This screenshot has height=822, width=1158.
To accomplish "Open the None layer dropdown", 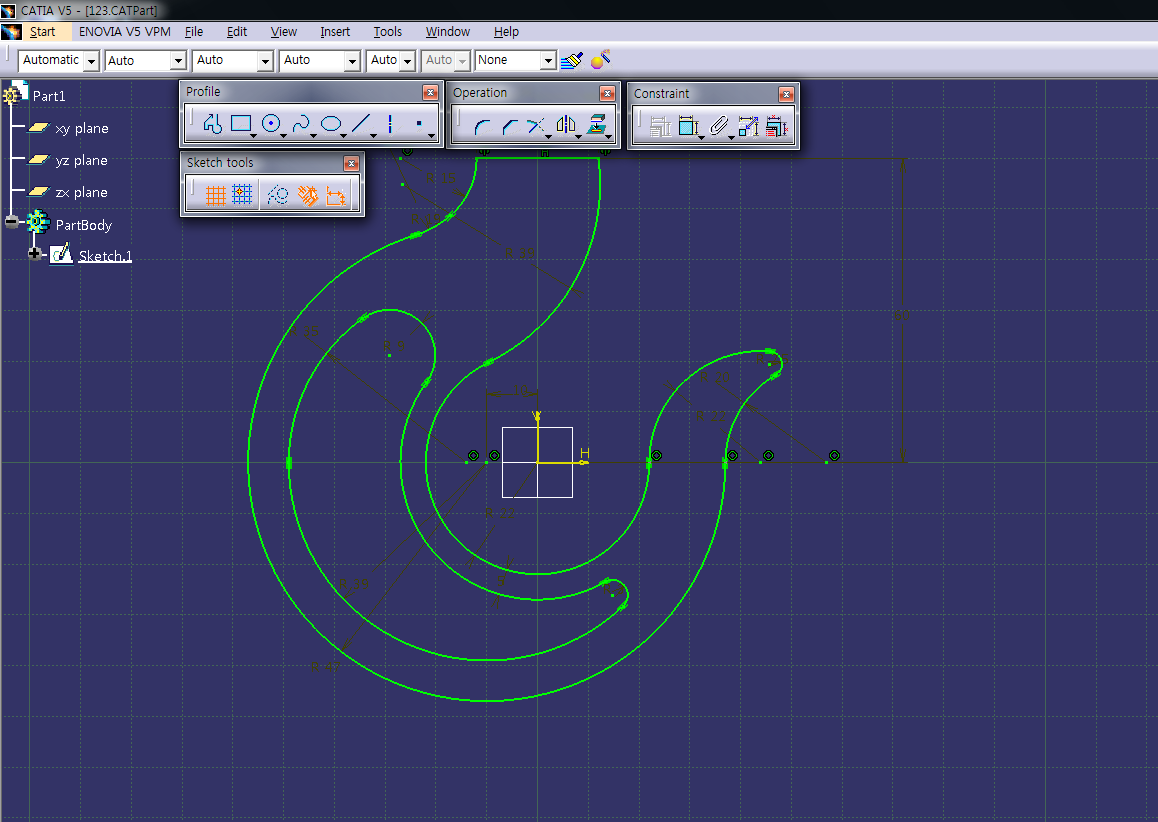I will pos(547,62).
